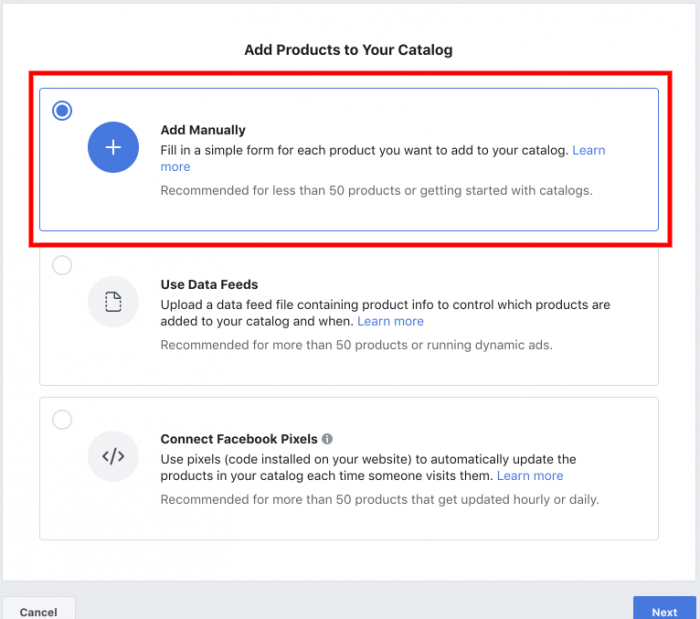This screenshot has width=700, height=619.
Task: Open Learn more link for Facebook pixels
Action: 530,476
